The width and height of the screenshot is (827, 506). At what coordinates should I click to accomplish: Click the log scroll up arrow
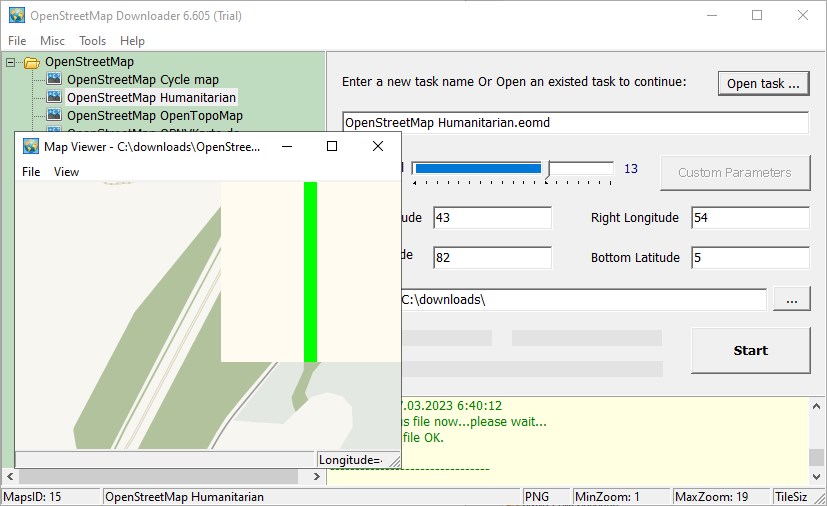coord(816,406)
